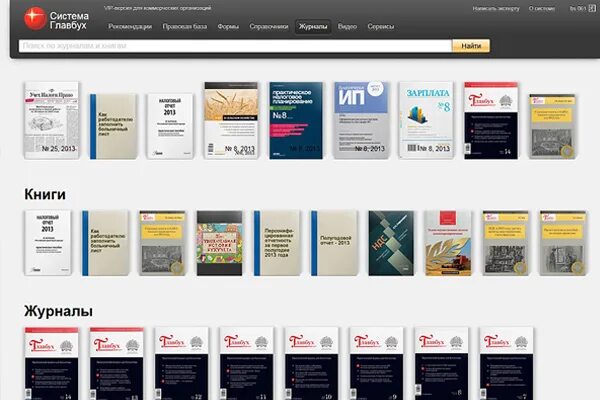The width and height of the screenshot is (600, 400).
Task: Open Главбух issue 14 in top row
Action: tap(491, 121)
